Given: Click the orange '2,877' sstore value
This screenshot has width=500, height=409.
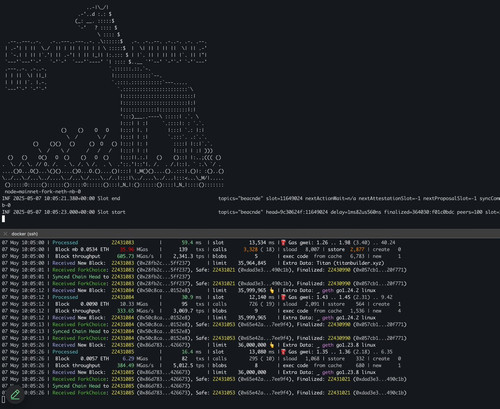Looking at the screenshot, I should point(357,249).
